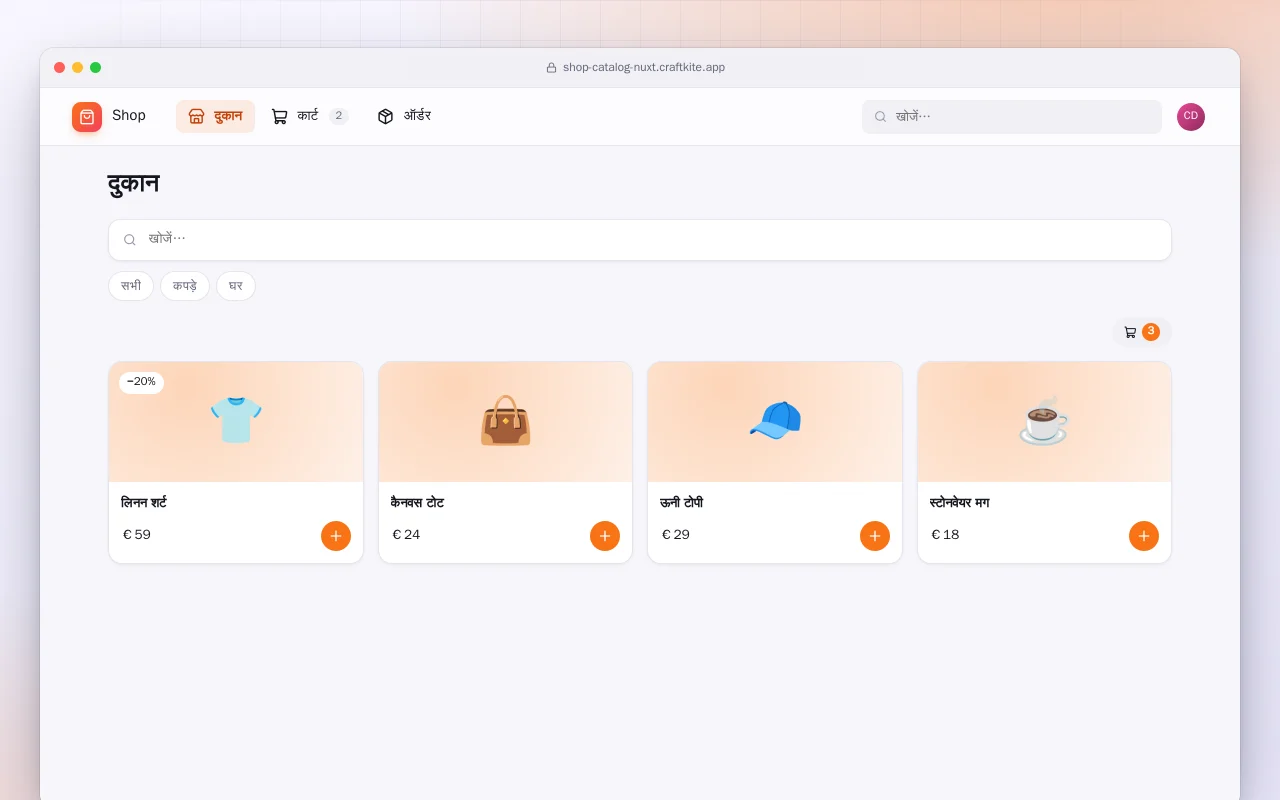Open the blue cap product image
1280x800 pixels.
[775, 422]
